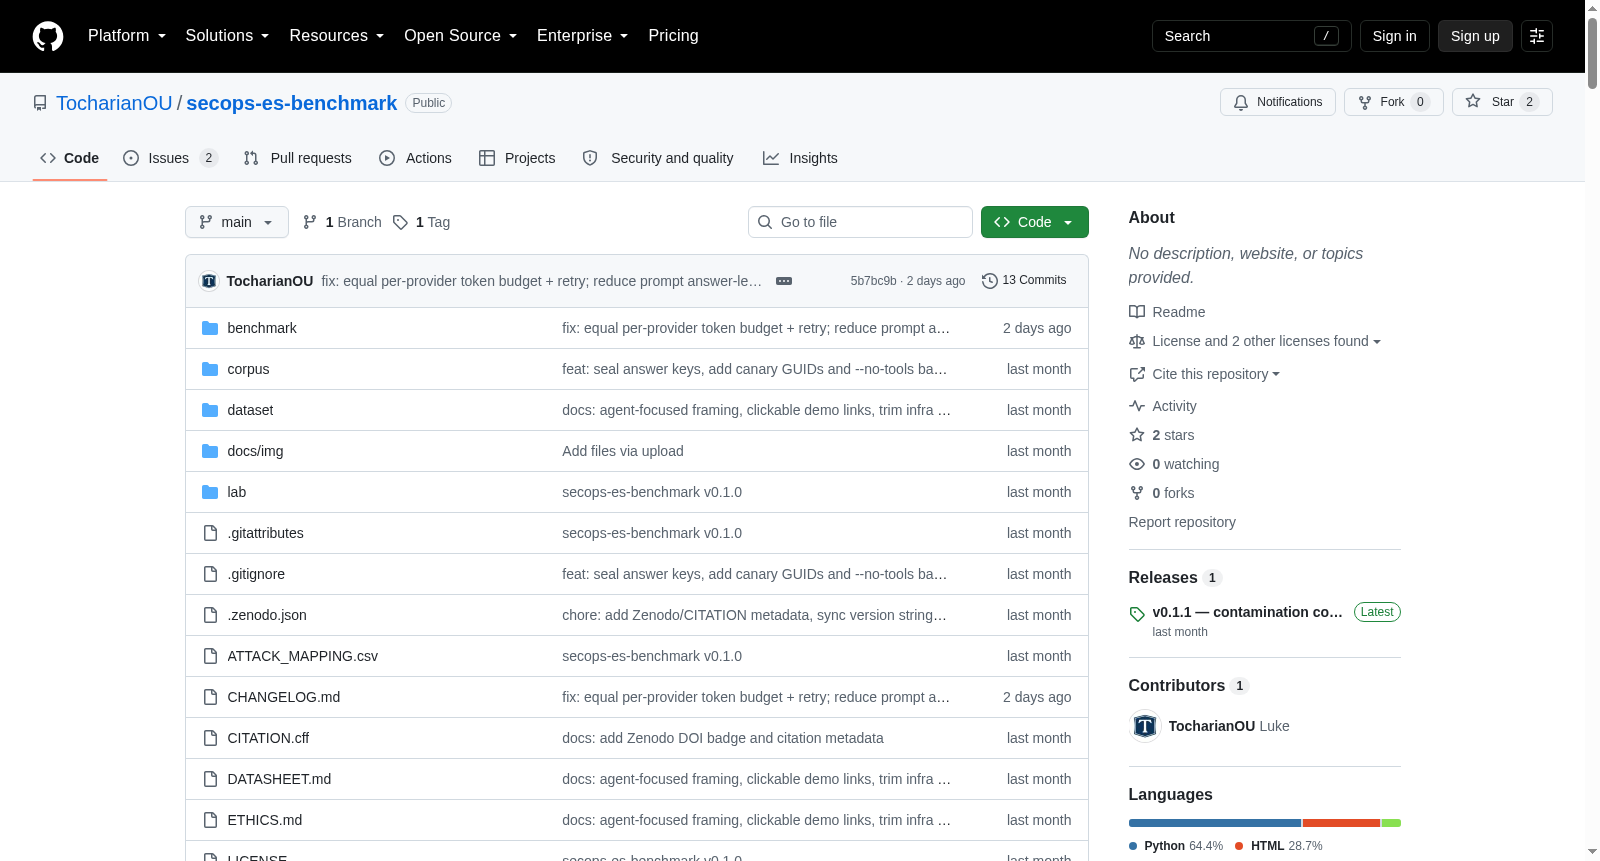View watchers via 0 watching eye icon
Image resolution: width=1600 pixels, height=861 pixels.
(1137, 464)
